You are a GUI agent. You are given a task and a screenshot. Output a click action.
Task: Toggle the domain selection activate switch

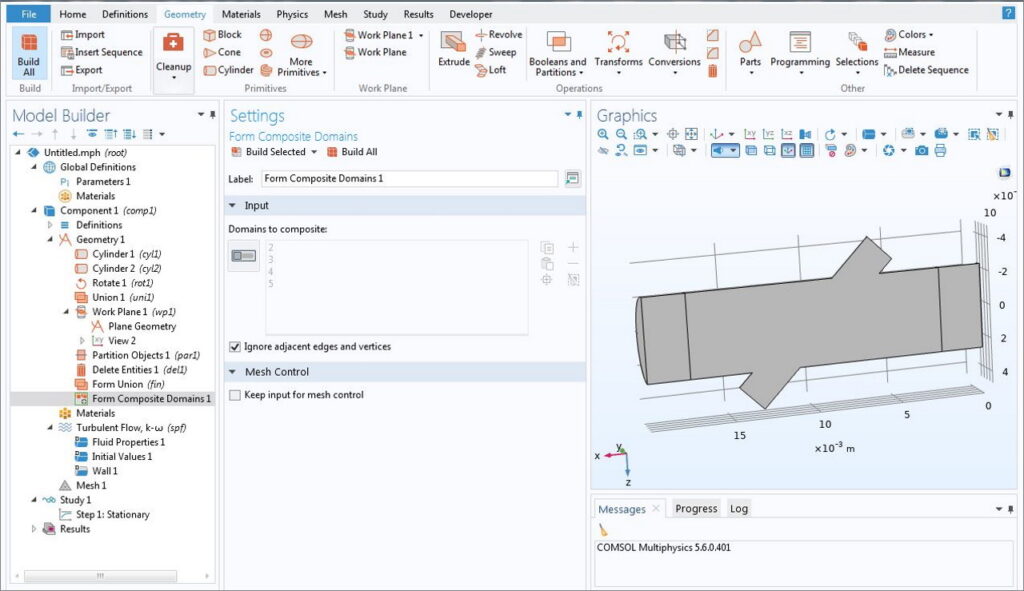click(x=243, y=256)
